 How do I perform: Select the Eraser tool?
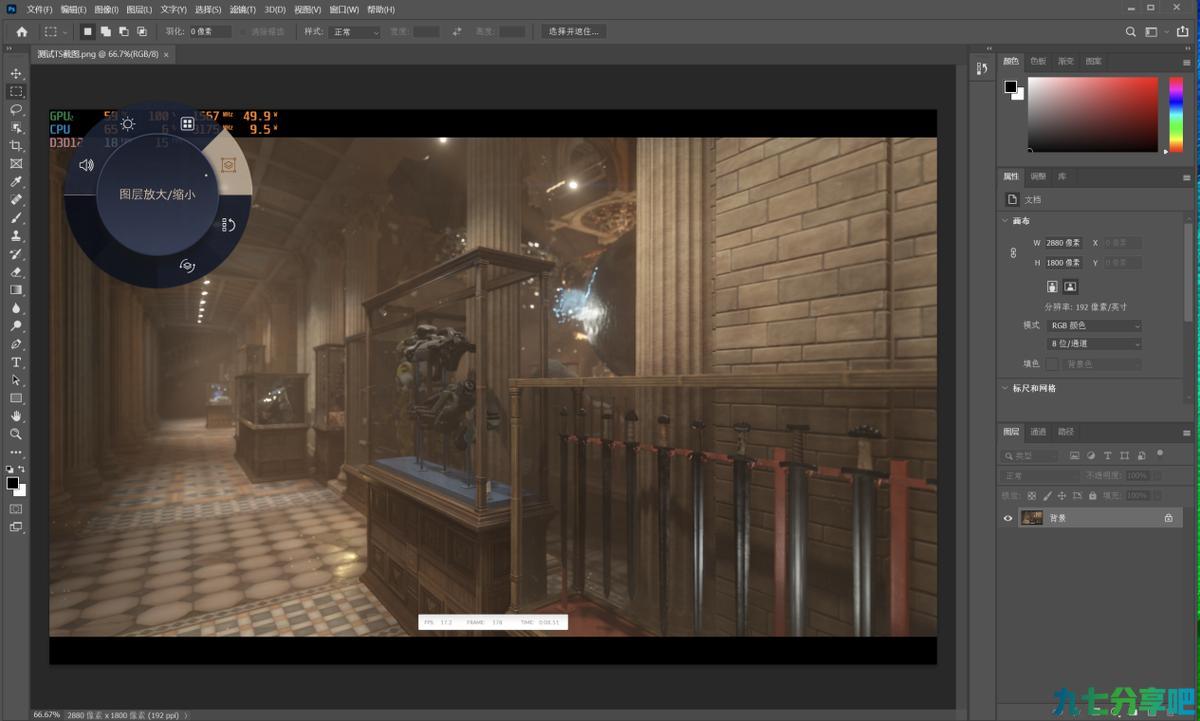tap(16, 272)
